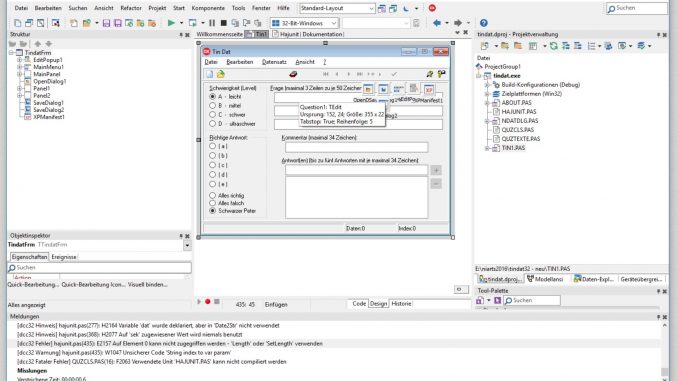
Task: Click the red record dot below editor
Action: 208,301
